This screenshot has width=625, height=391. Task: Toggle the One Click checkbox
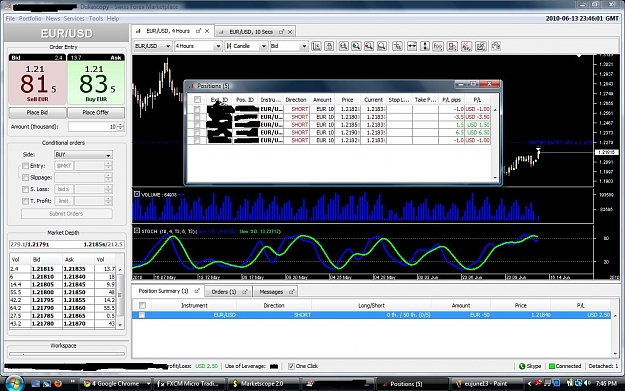coord(291,366)
